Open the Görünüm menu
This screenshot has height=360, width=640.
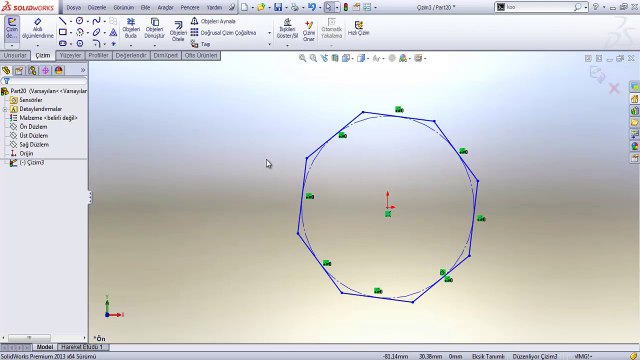pos(123,7)
